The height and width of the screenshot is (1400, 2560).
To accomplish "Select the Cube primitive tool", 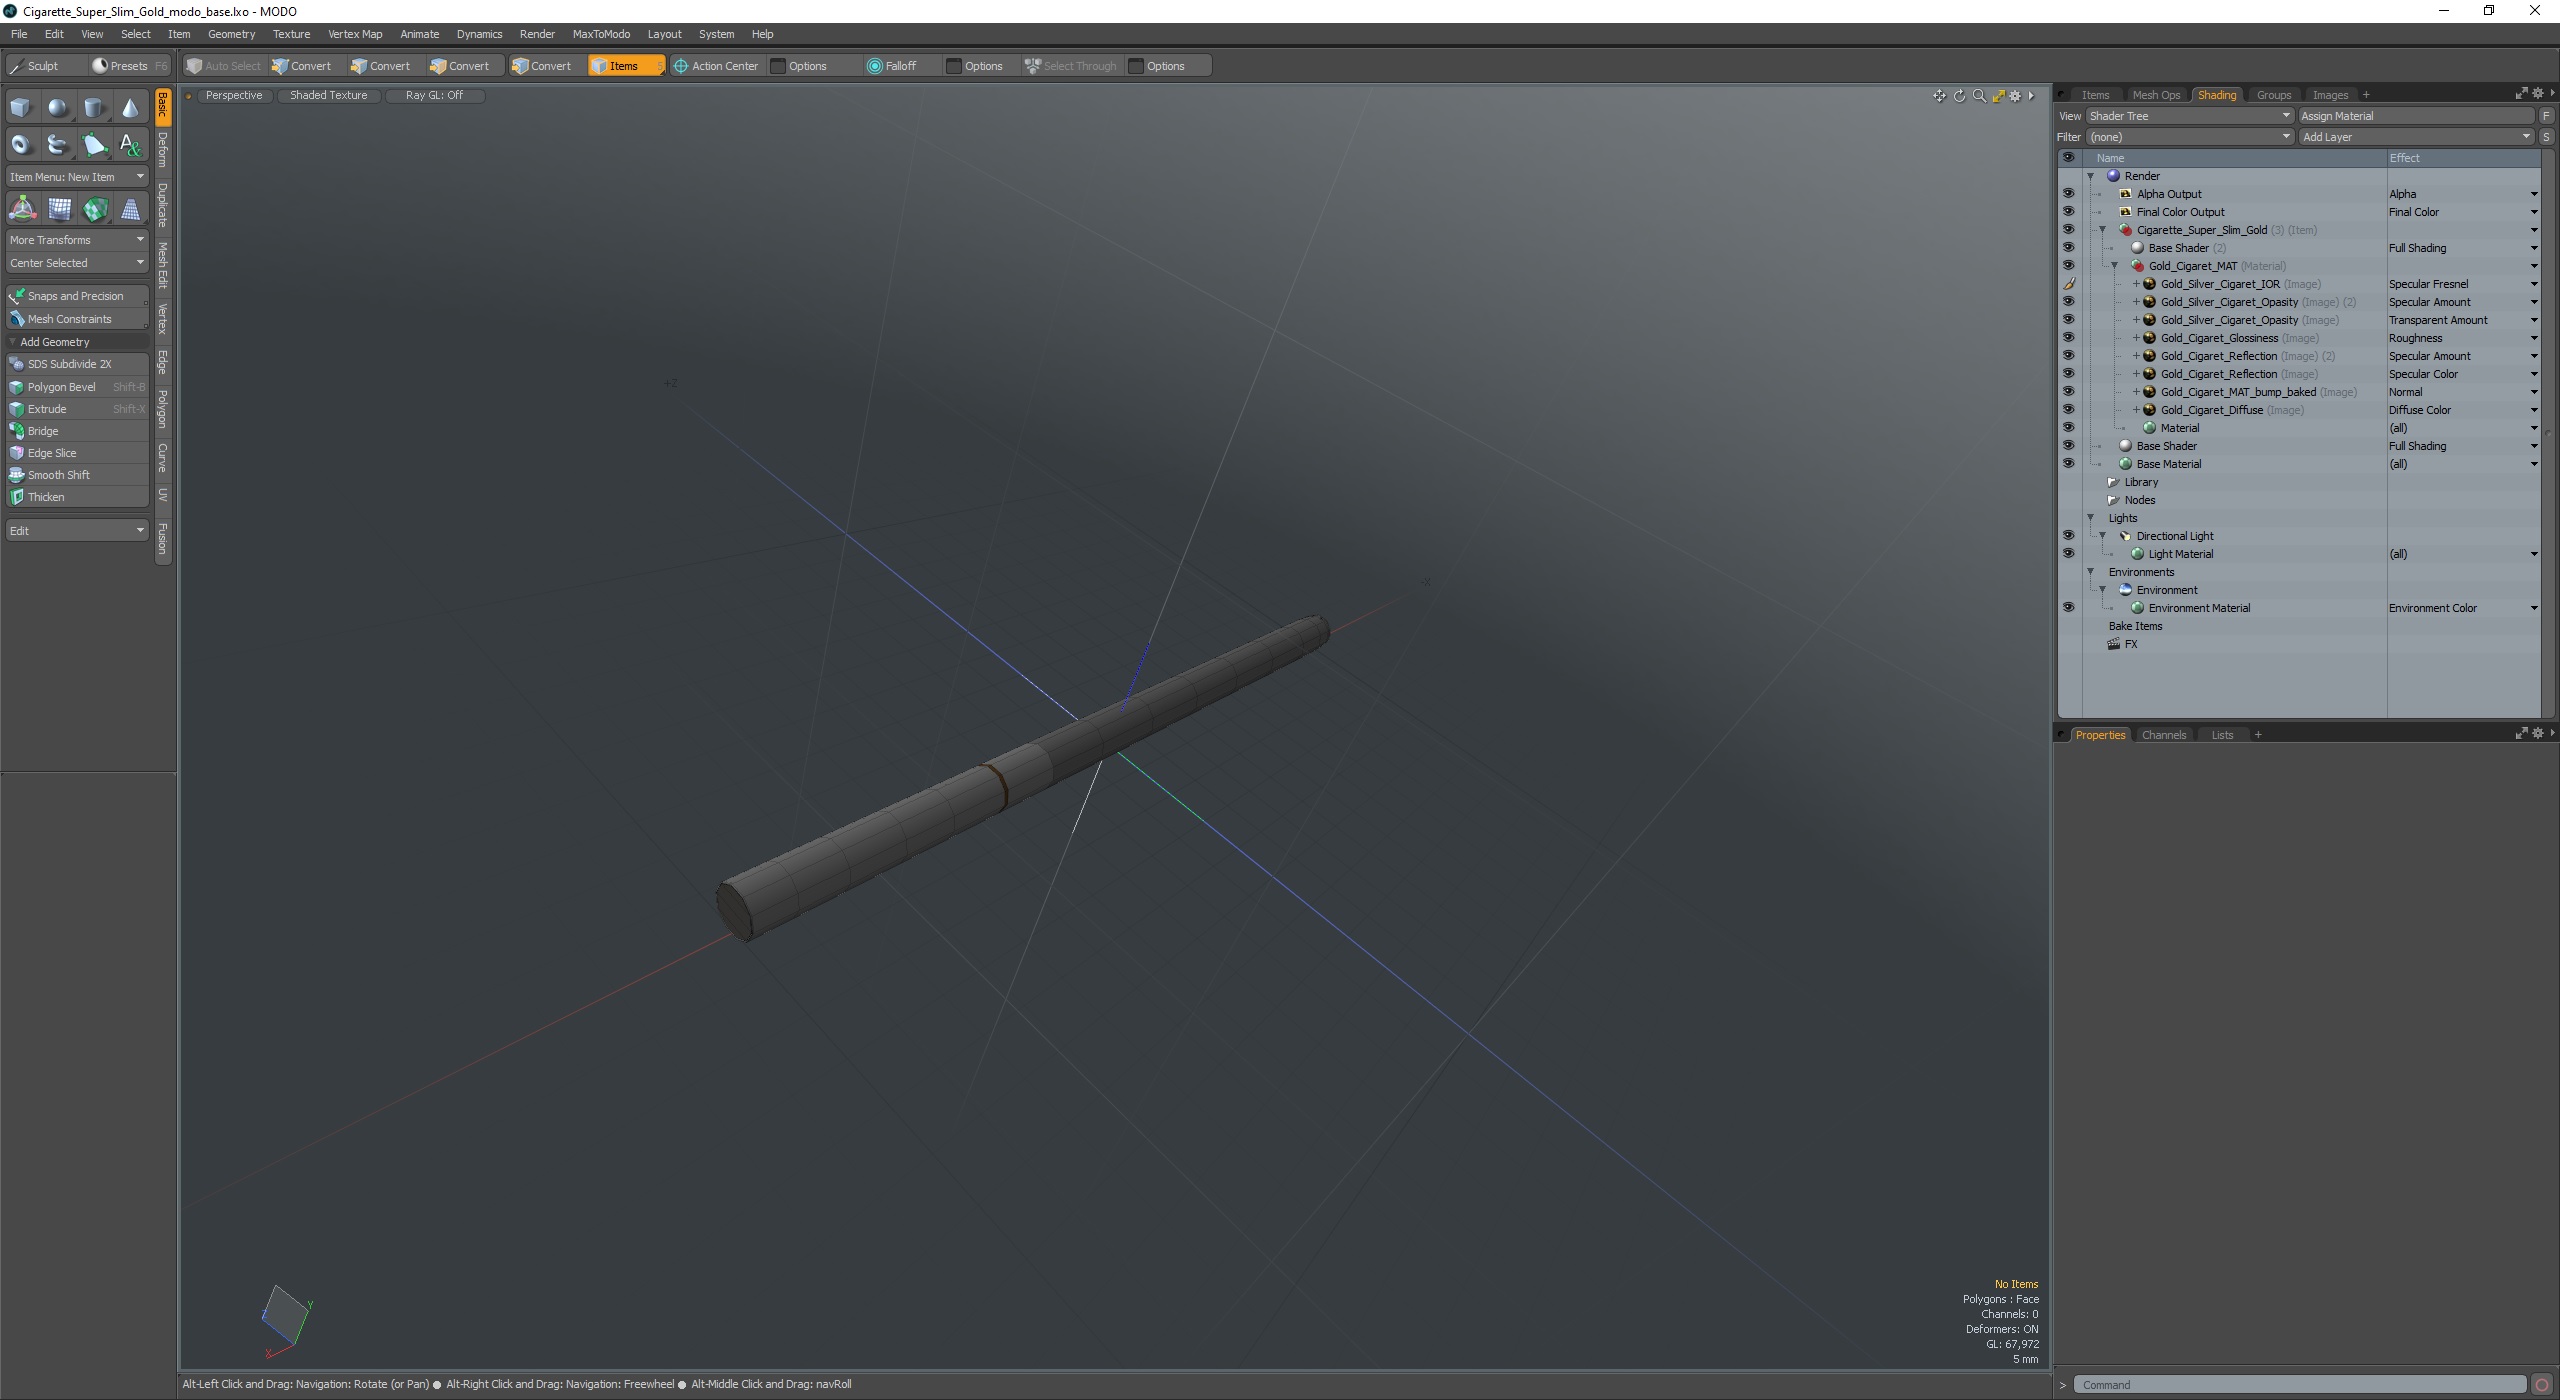I will [x=21, y=108].
